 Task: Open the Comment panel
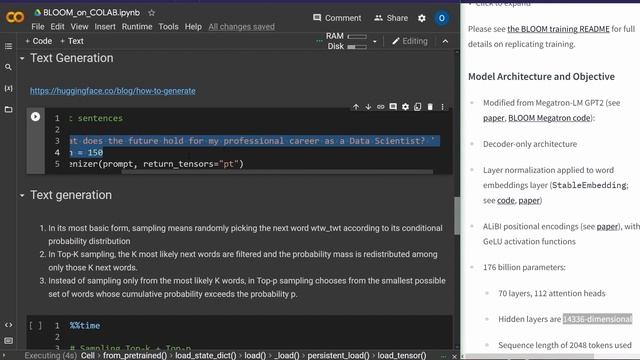pos(337,18)
